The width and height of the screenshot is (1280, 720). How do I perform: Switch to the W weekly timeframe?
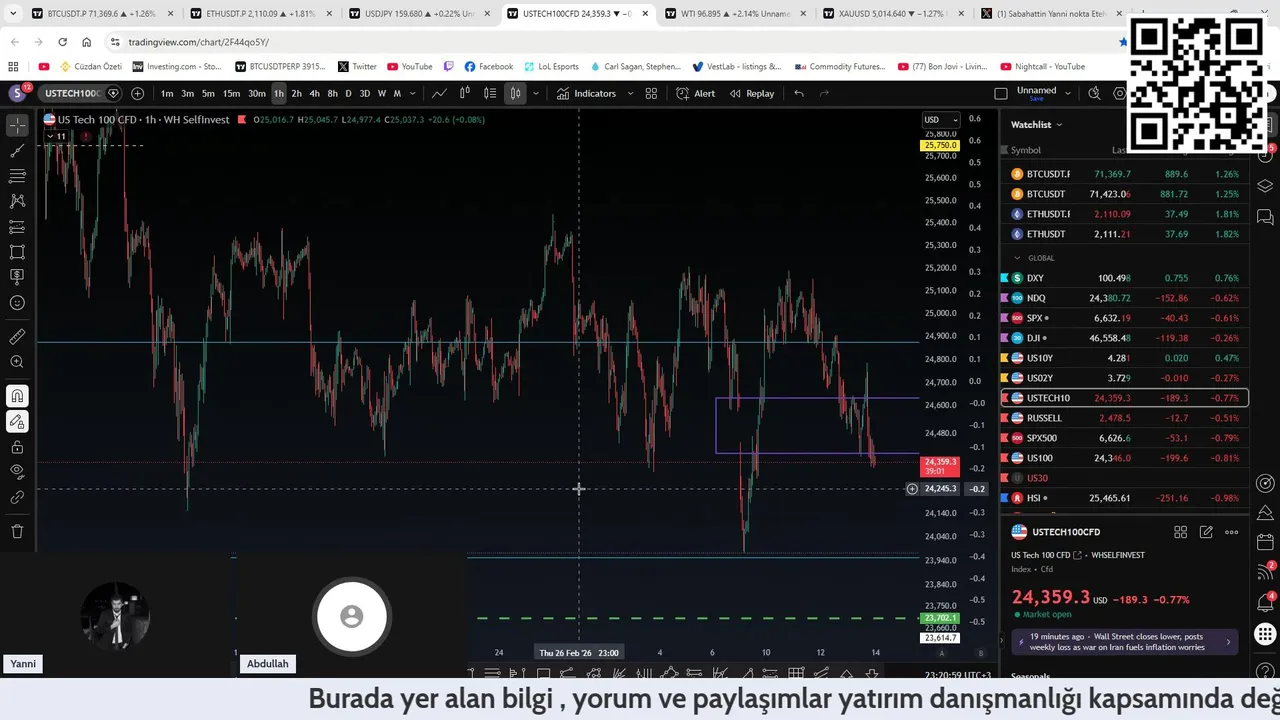(381, 93)
